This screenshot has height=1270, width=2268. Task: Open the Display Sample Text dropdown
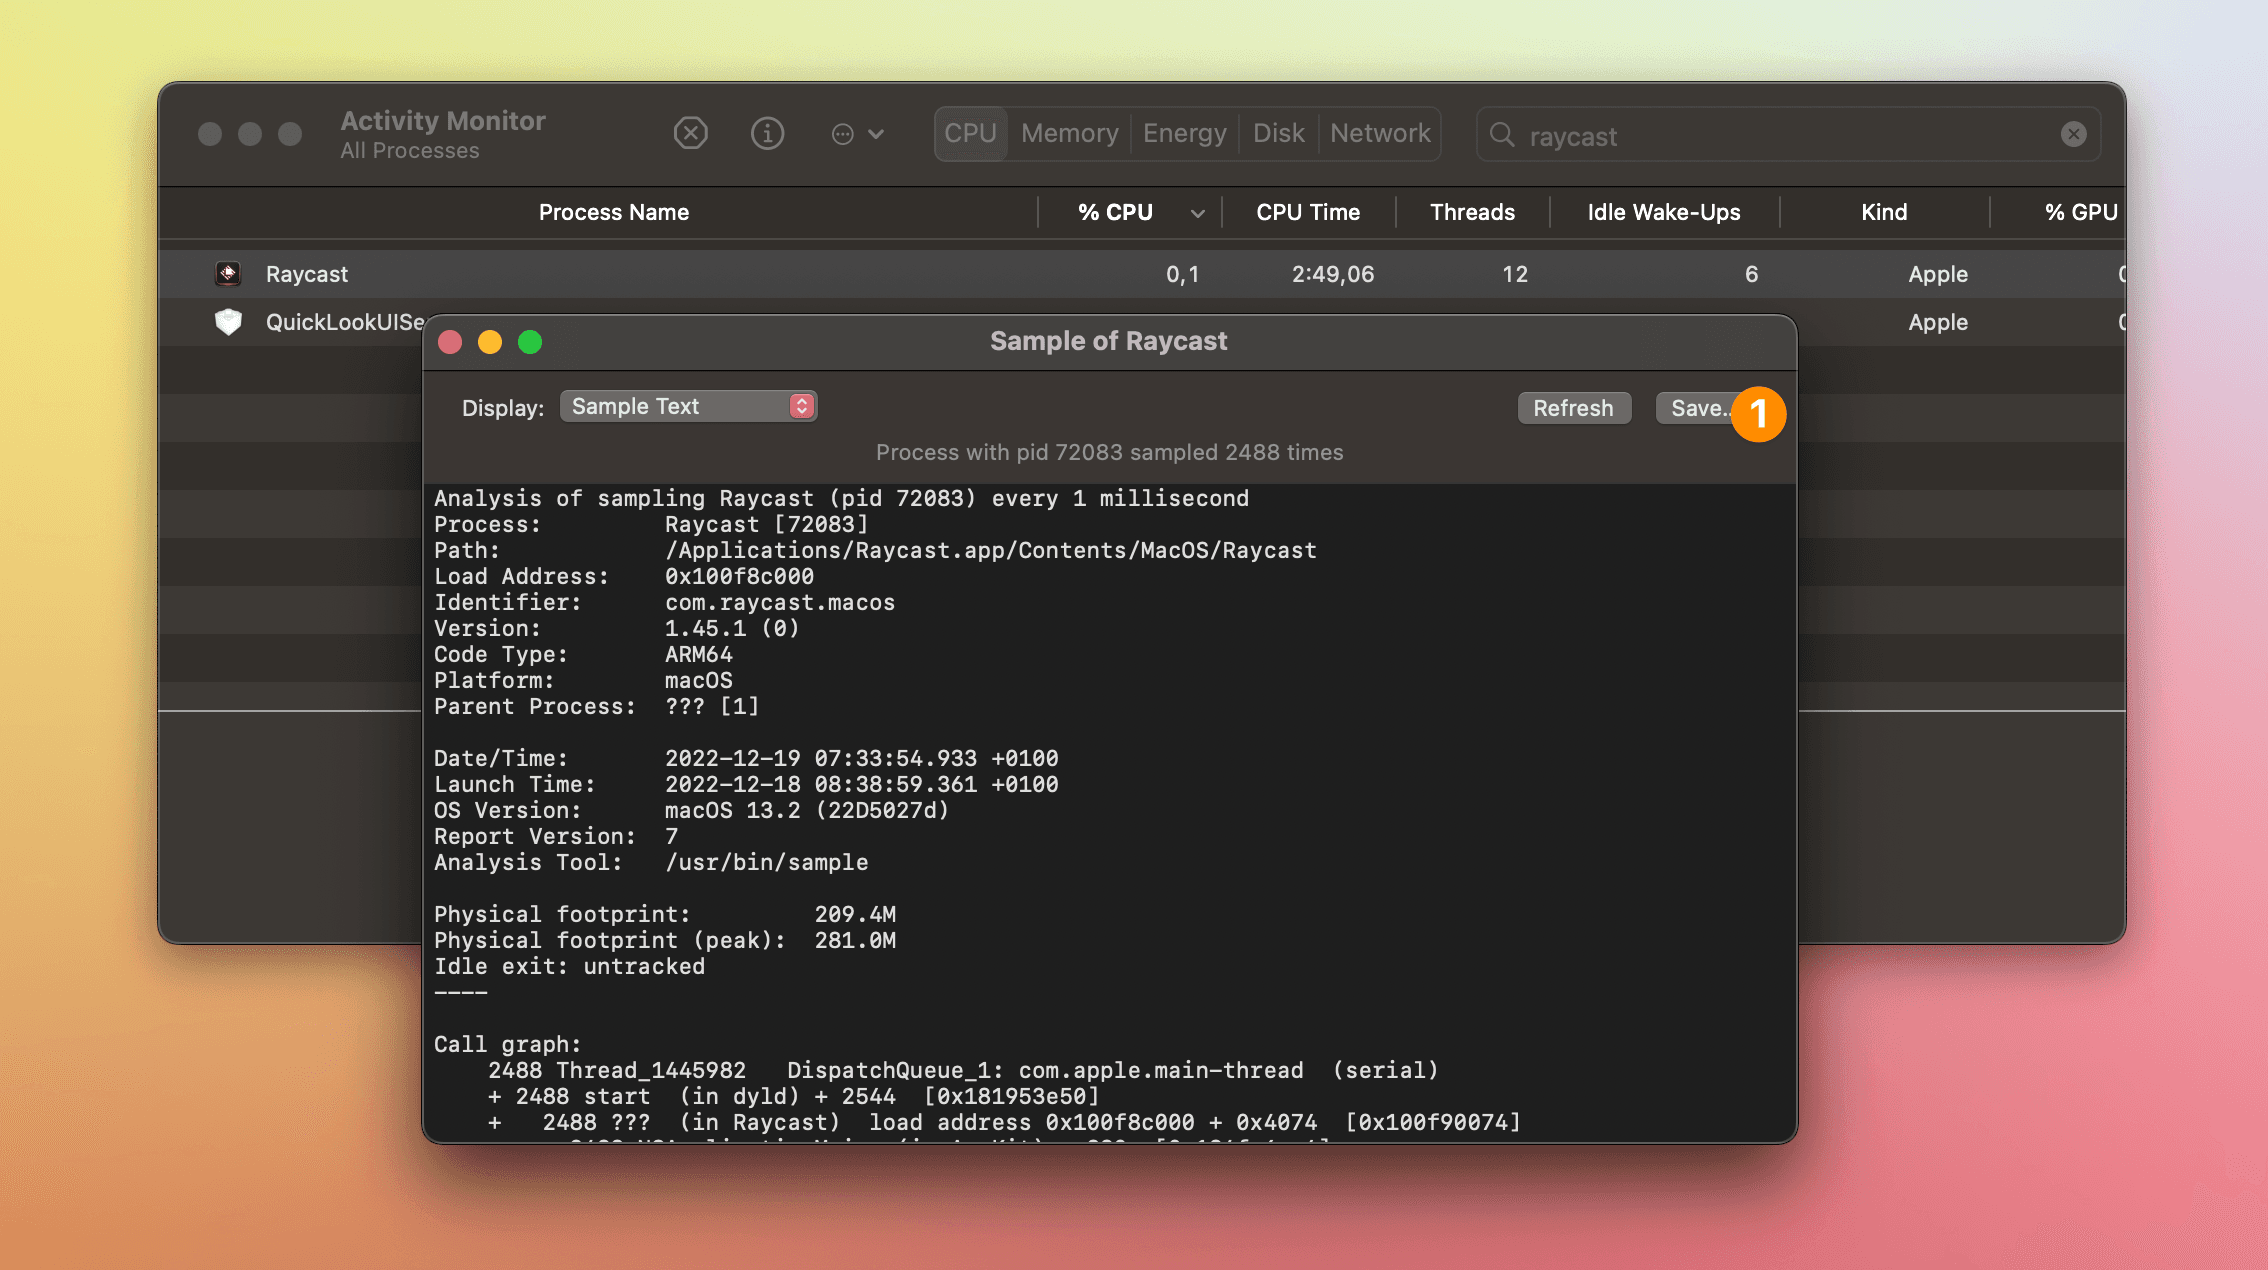(688, 406)
